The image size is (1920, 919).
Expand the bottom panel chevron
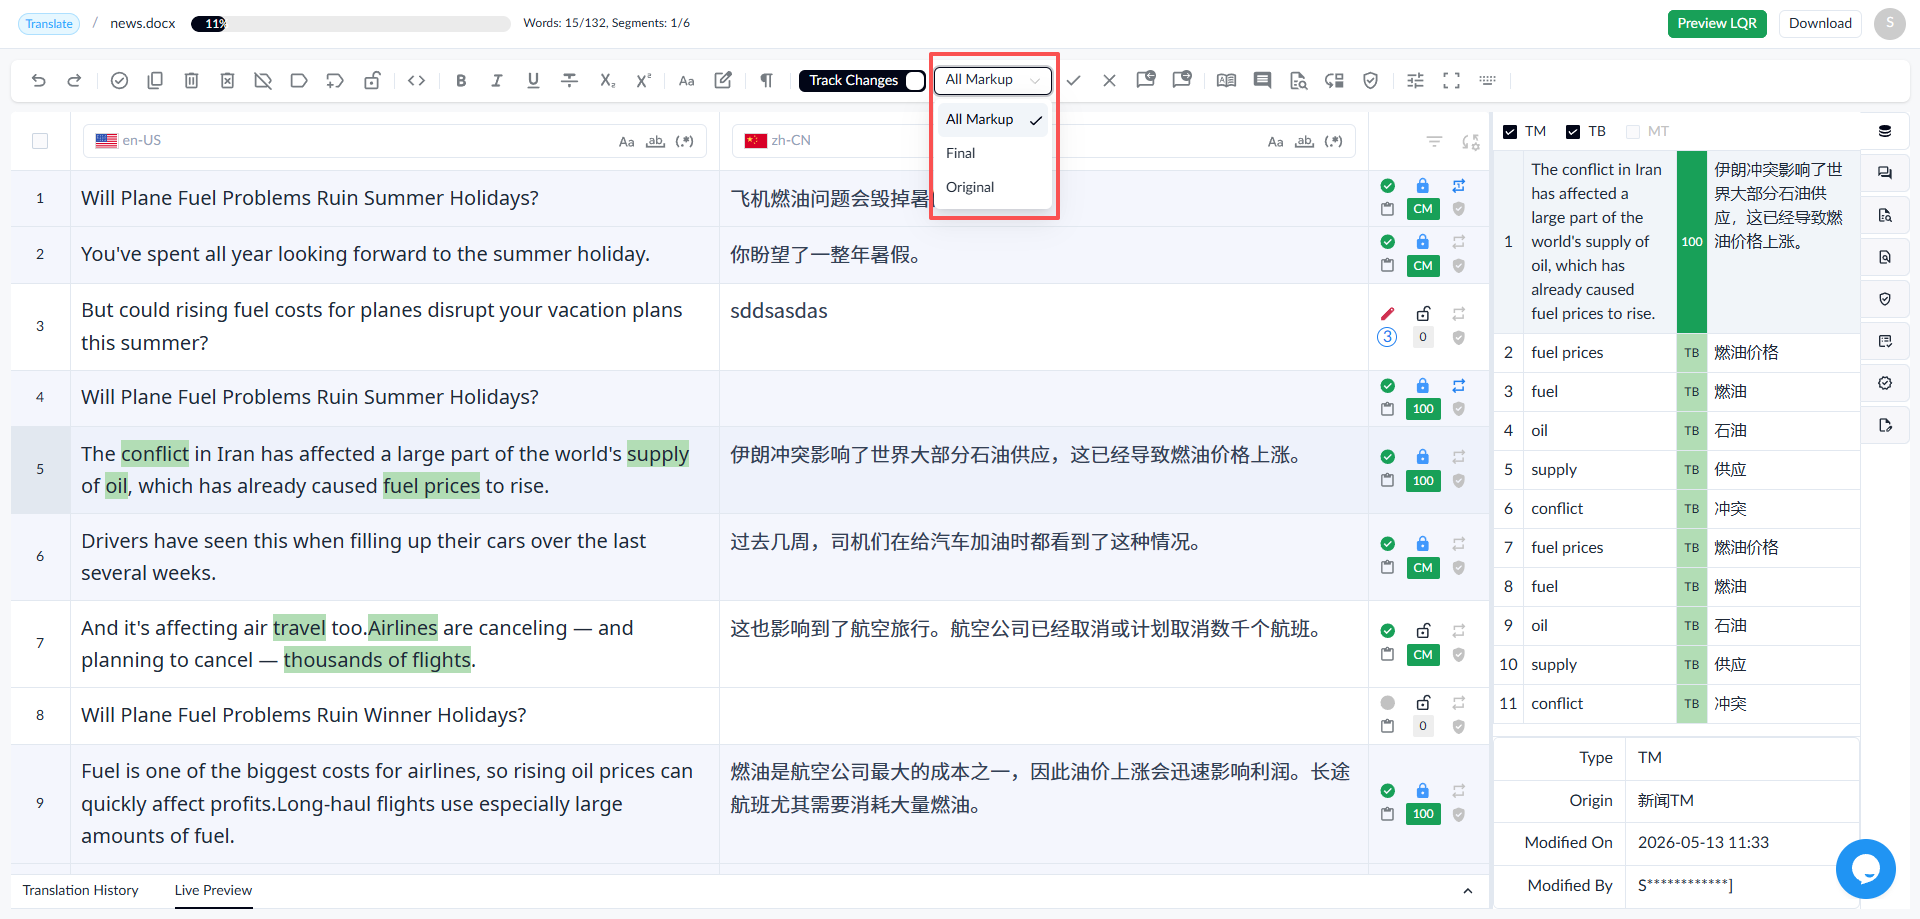tap(1467, 891)
